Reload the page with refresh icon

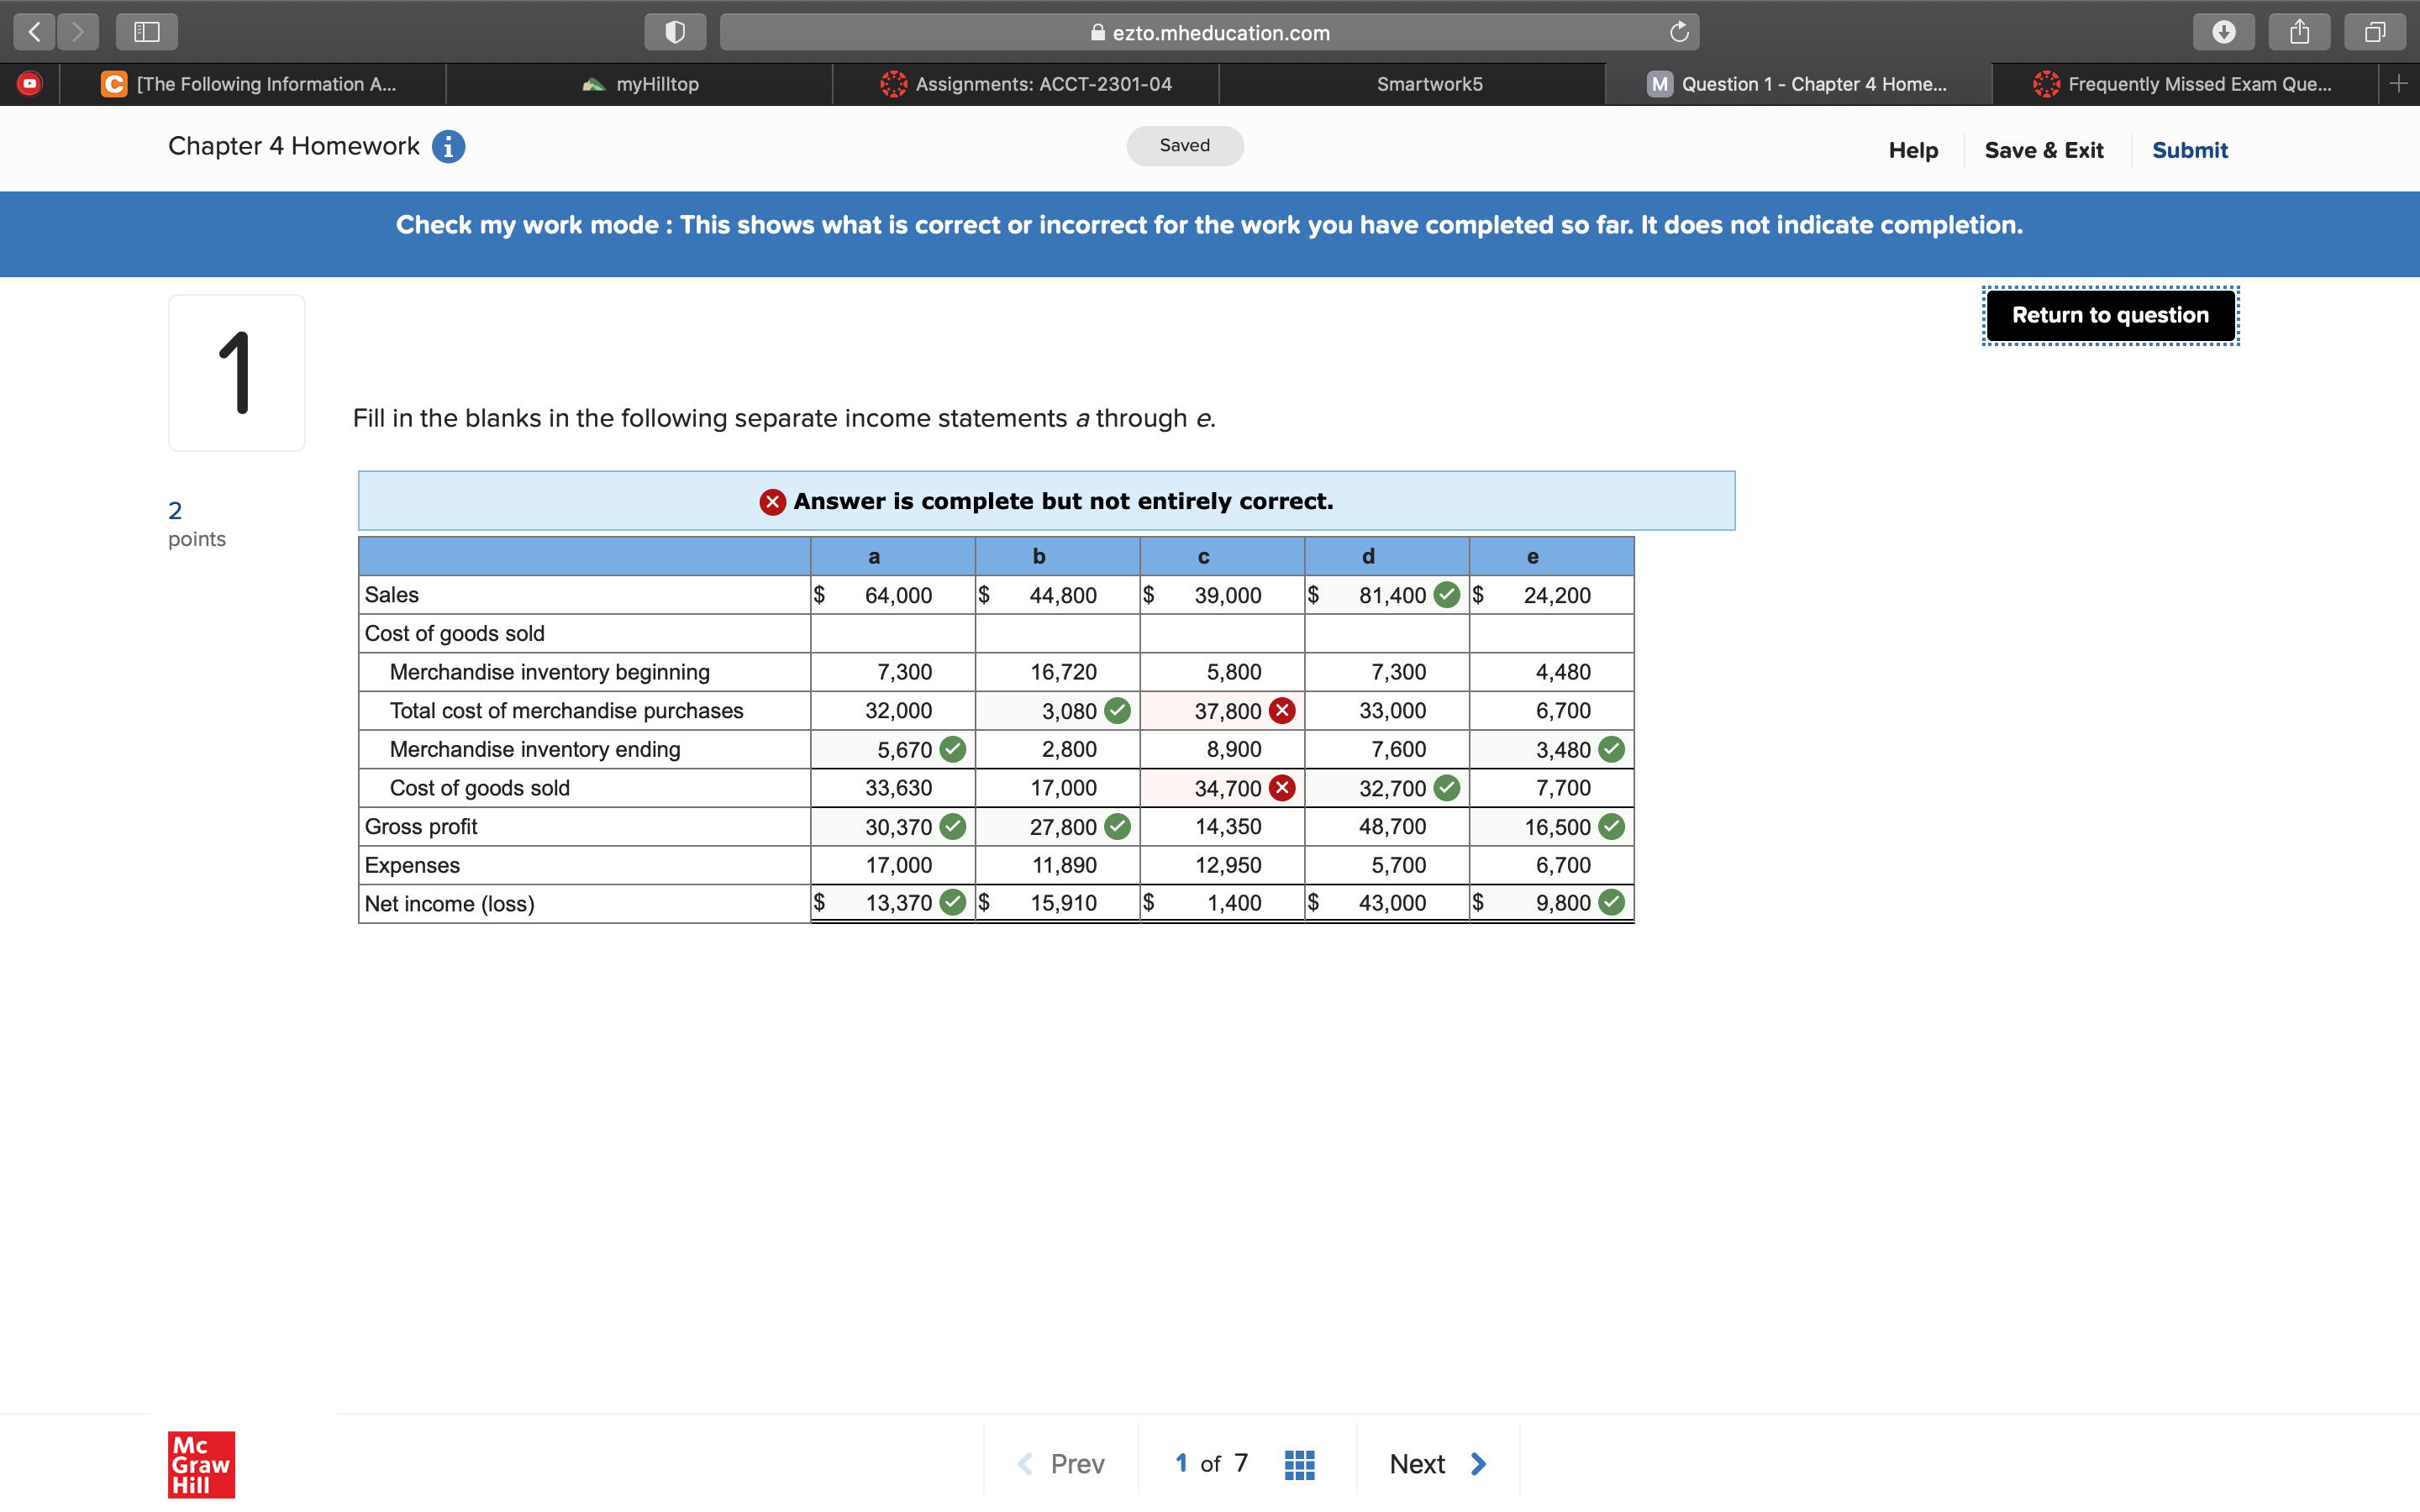1679,32
